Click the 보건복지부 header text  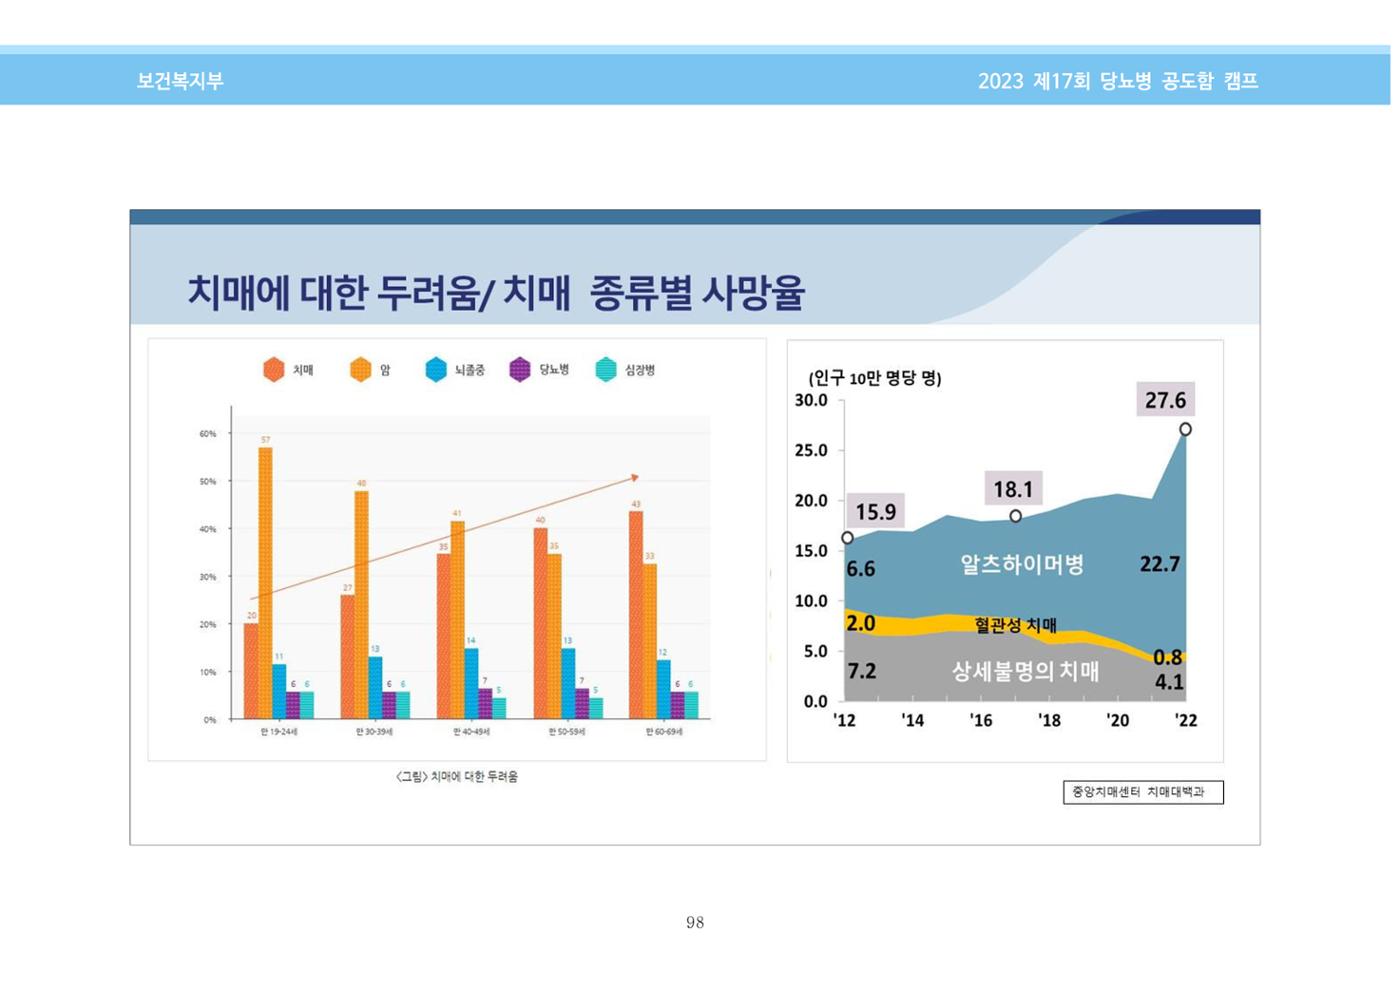tap(180, 81)
